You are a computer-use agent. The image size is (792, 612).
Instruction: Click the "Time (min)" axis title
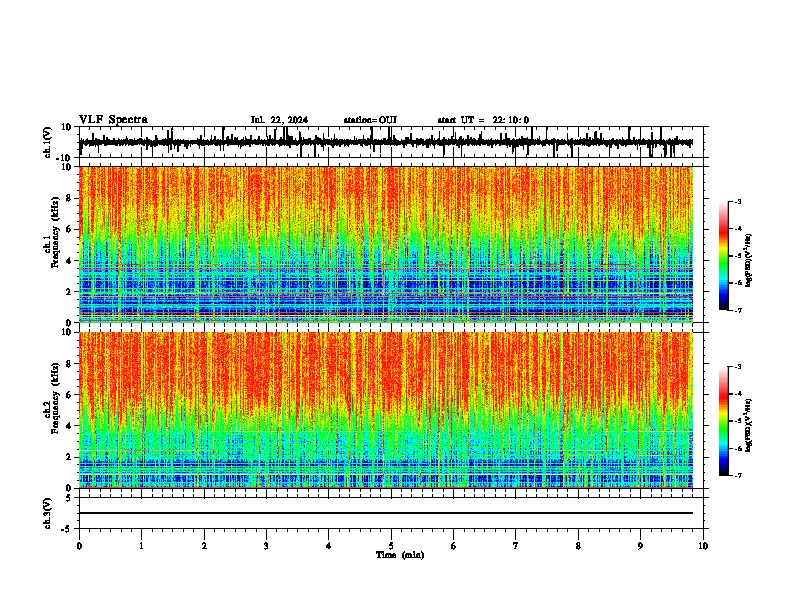(400, 555)
